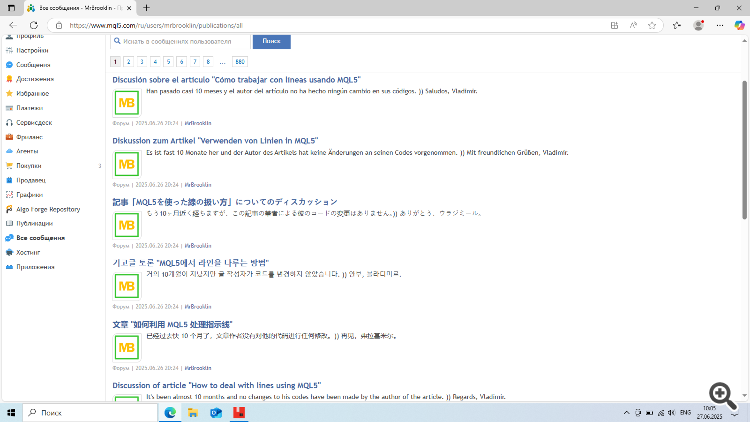This screenshot has width=750, height=422.
Task: Open Spanish discussion 'Cómo trabajar con líneas' link
Action: click(236, 80)
